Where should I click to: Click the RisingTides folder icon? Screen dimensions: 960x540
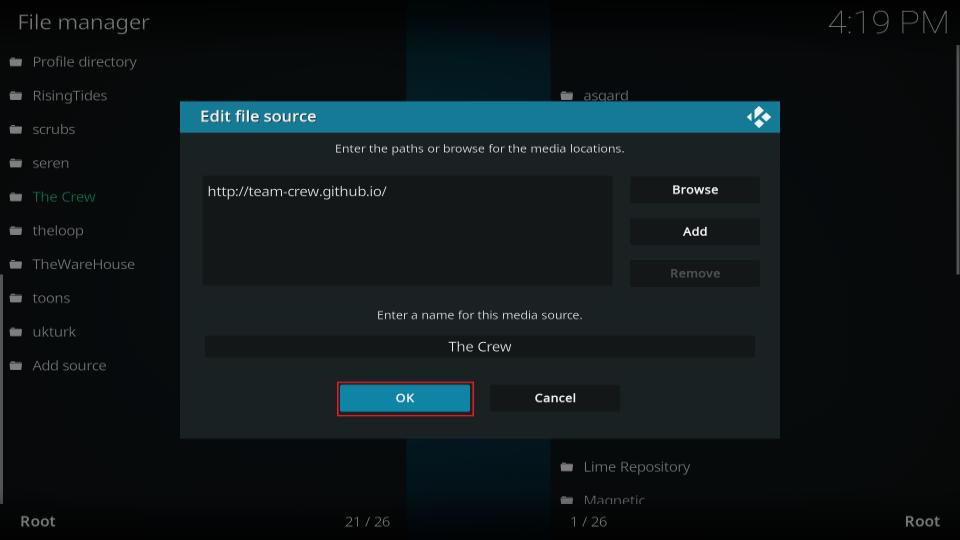pos(16,96)
